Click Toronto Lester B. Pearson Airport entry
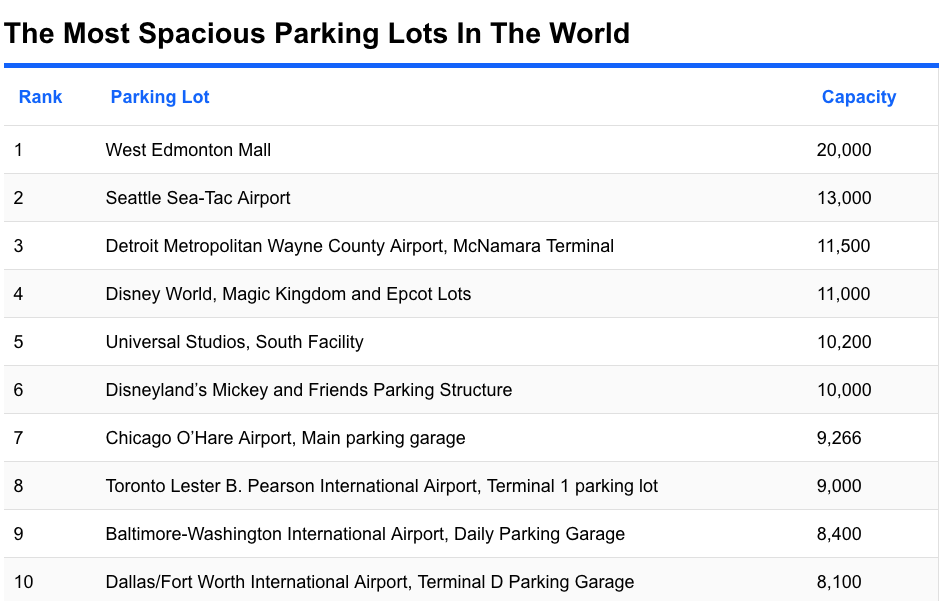This screenshot has width=947, height=601. coord(381,486)
